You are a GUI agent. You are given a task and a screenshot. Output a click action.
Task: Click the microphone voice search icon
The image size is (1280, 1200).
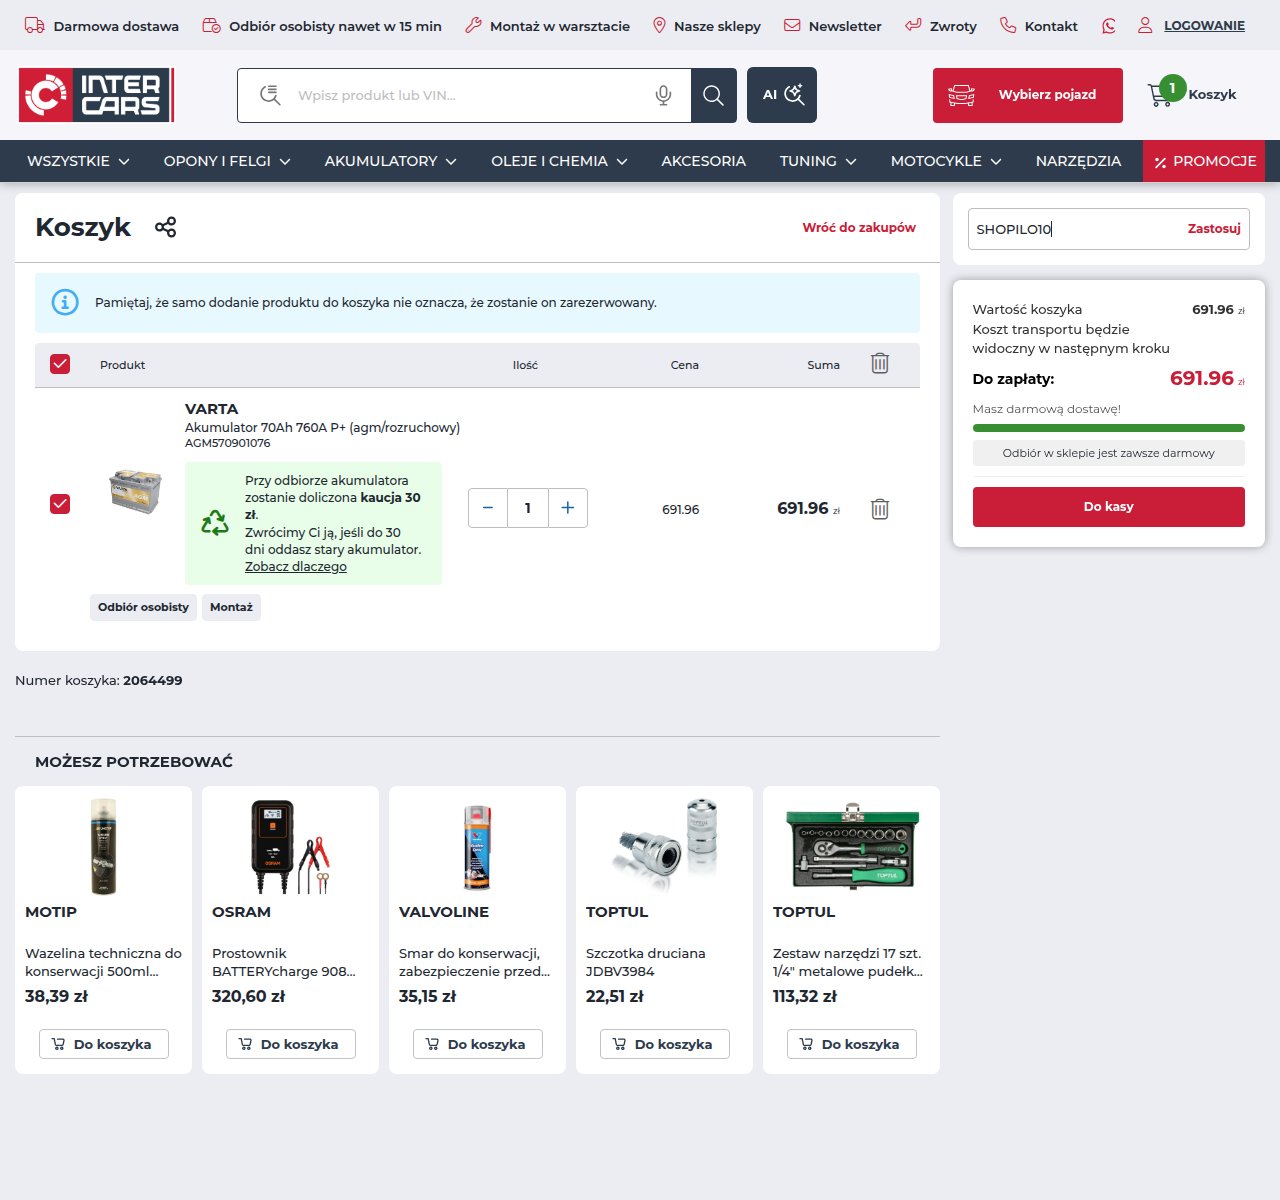pos(663,95)
